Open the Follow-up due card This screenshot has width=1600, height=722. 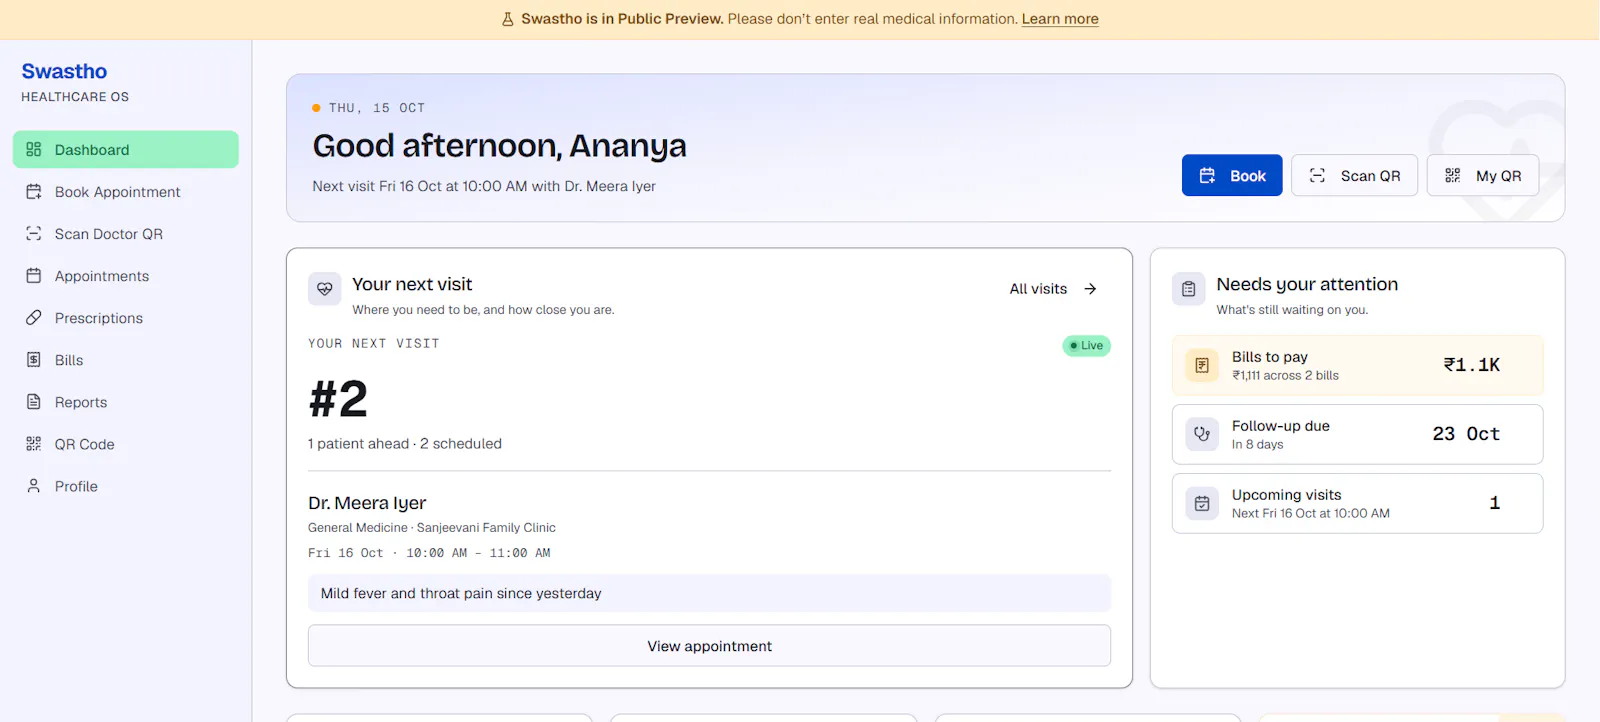[x=1358, y=435]
